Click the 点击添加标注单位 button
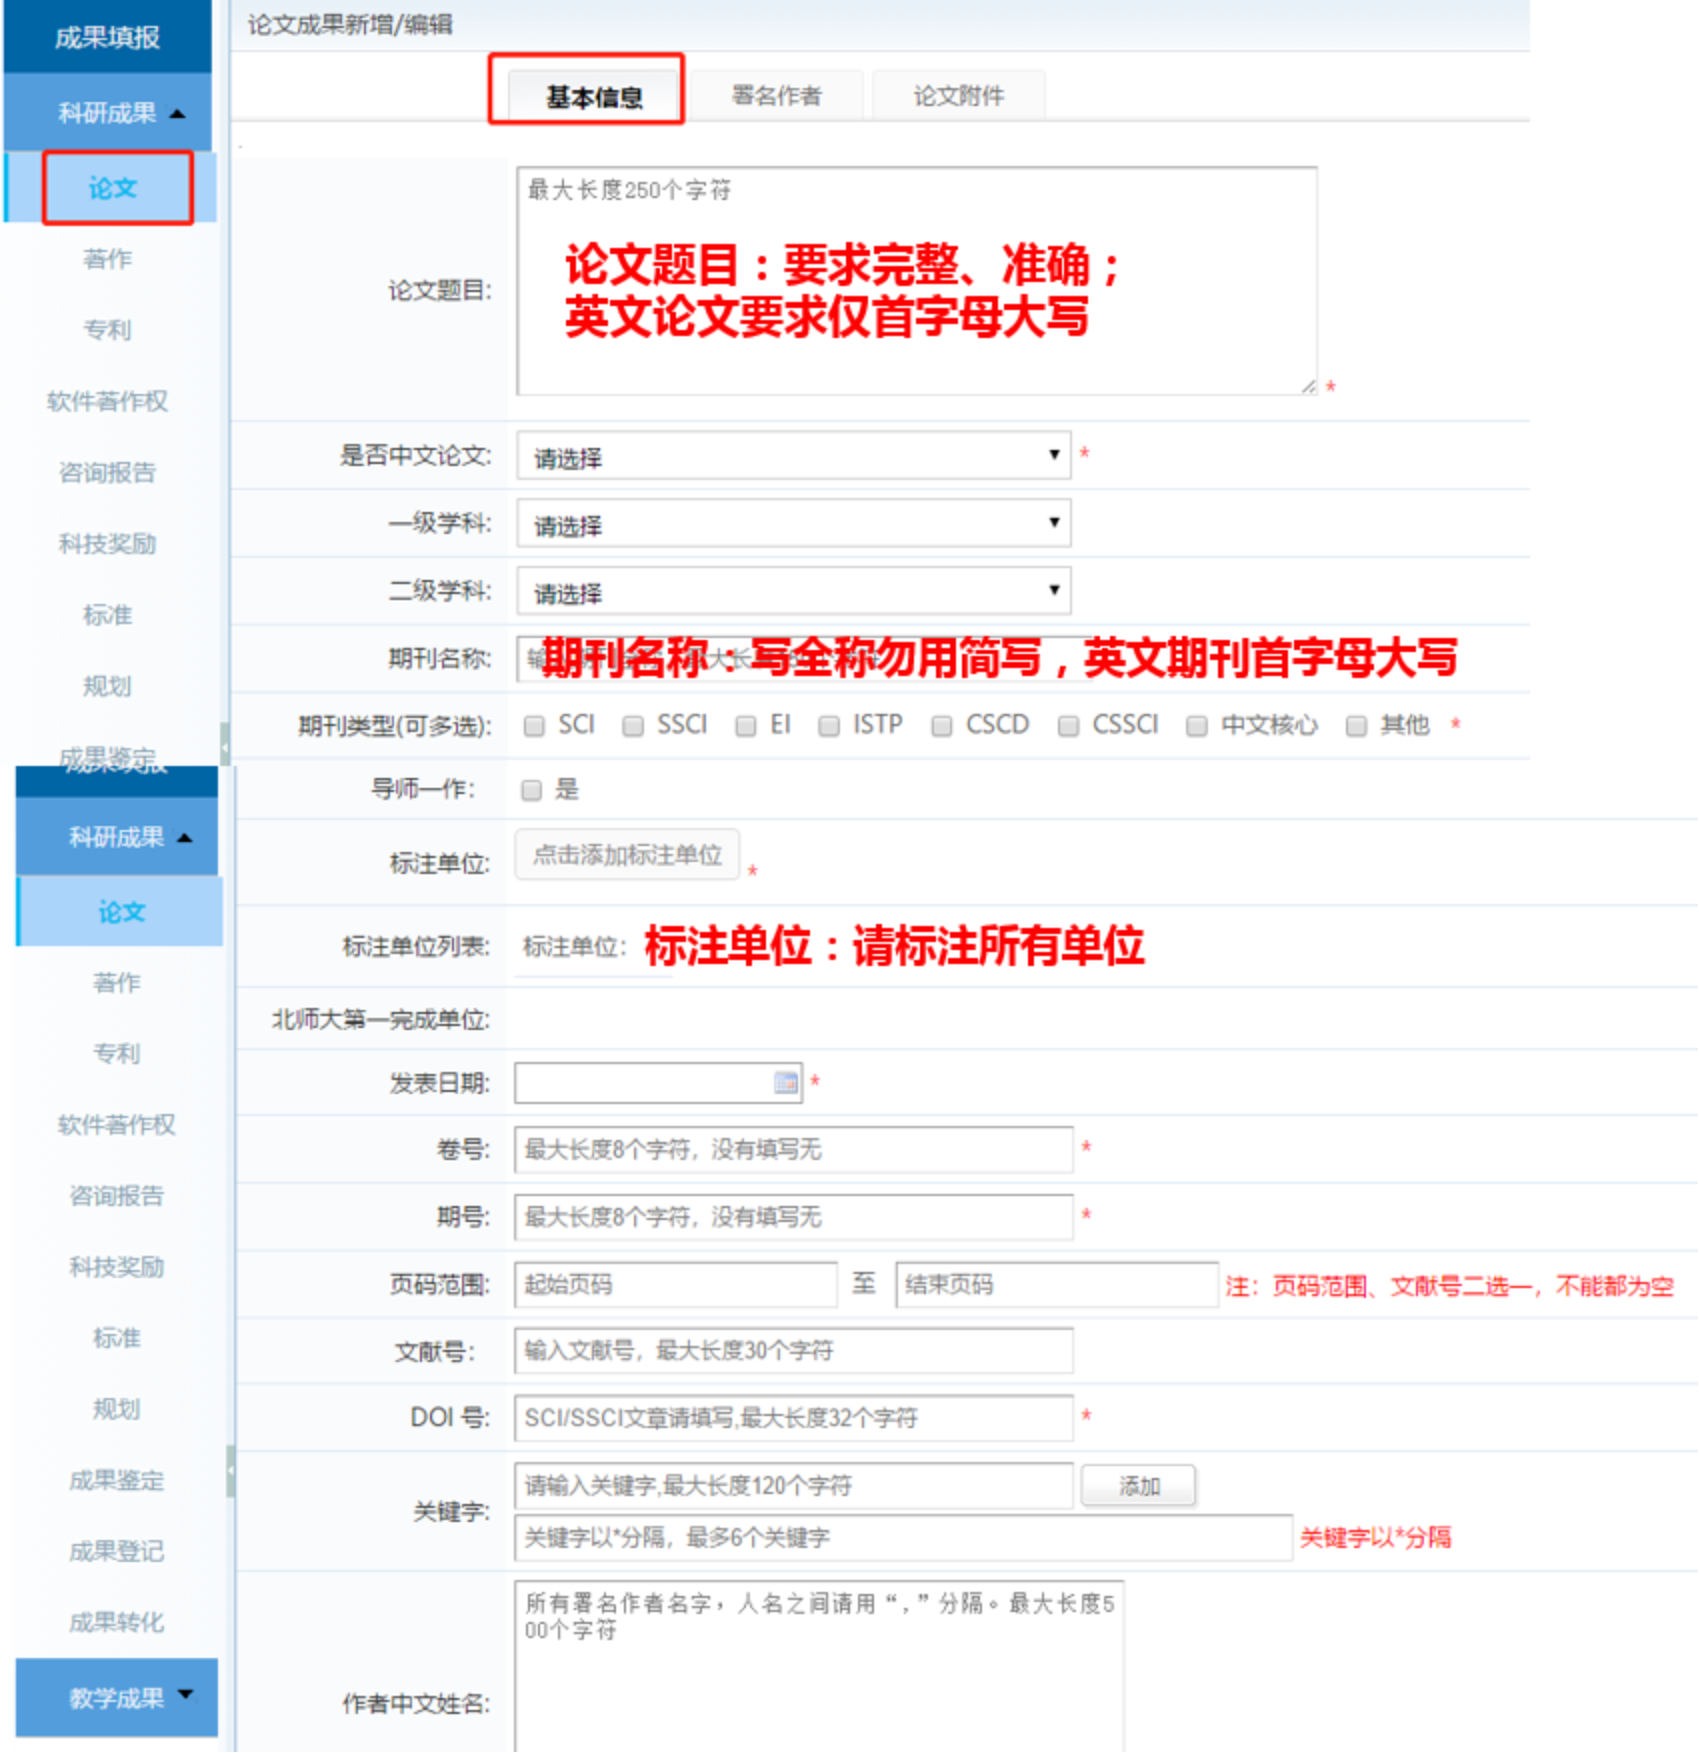Viewport: 1699px width, 1753px height. [x=627, y=855]
